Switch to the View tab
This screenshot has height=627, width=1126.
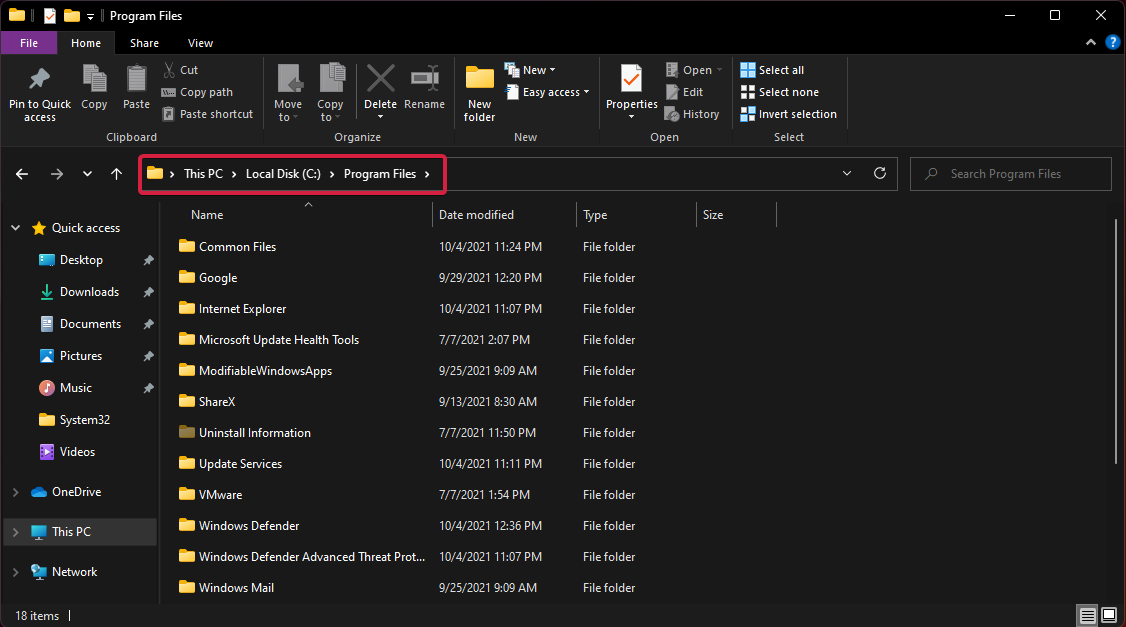tap(200, 43)
